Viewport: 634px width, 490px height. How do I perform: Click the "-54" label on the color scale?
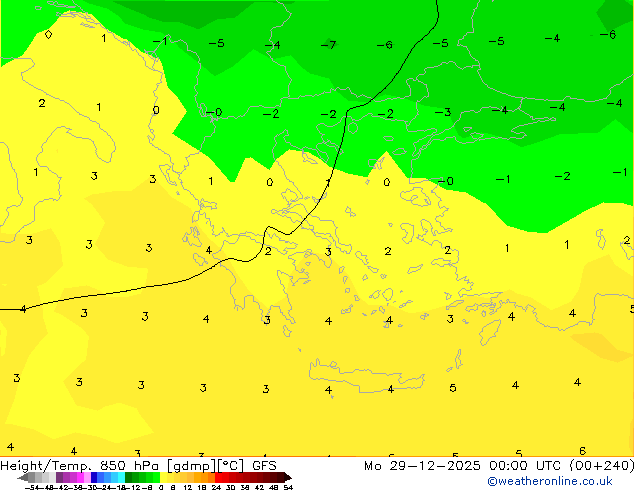coord(32,487)
